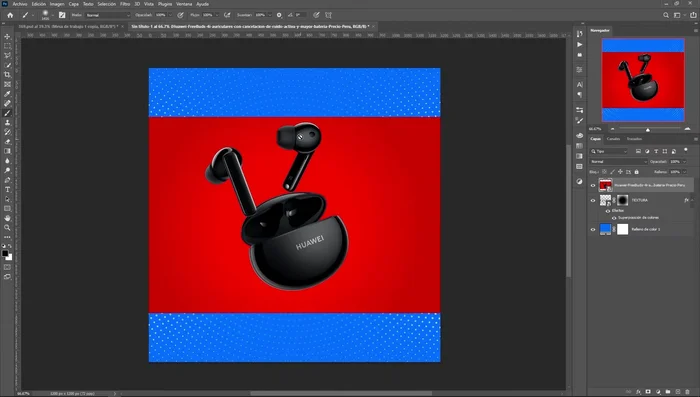Select the Spot Healing Brush tool
The height and width of the screenshot is (397, 700).
[7, 103]
